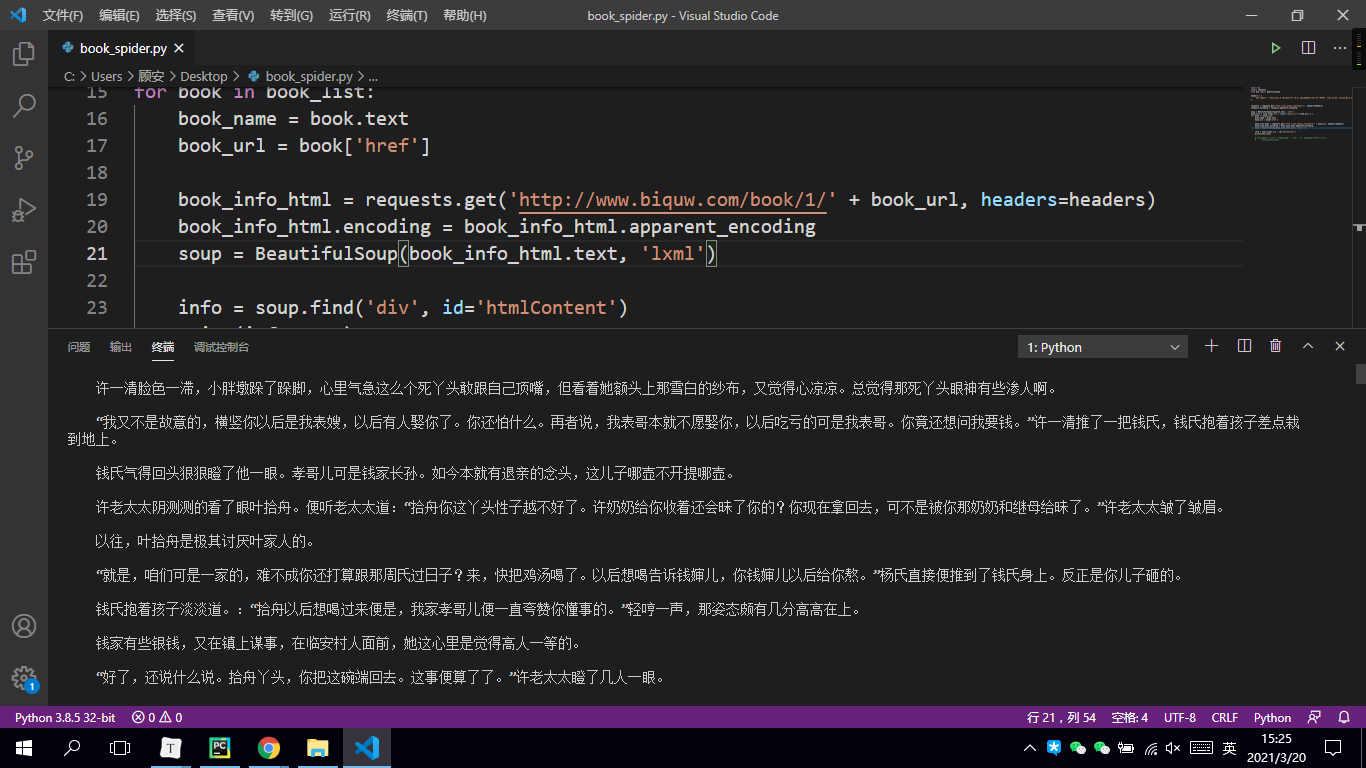The image size is (1366, 768).
Task: Change CRLF end-of-line sequence
Action: [x=1224, y=717]
